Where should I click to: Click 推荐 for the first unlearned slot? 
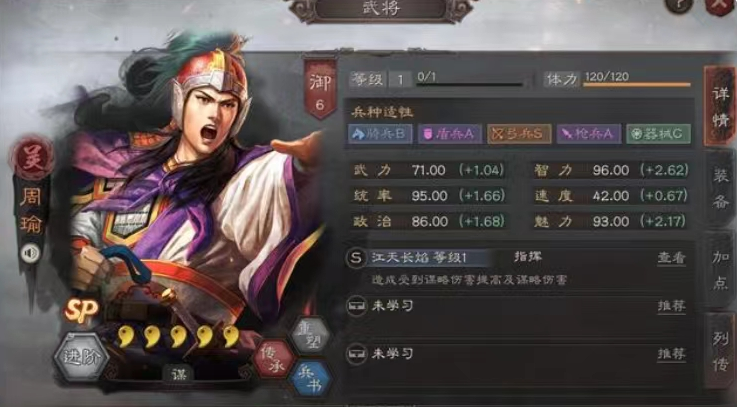(x=671, y=306)
